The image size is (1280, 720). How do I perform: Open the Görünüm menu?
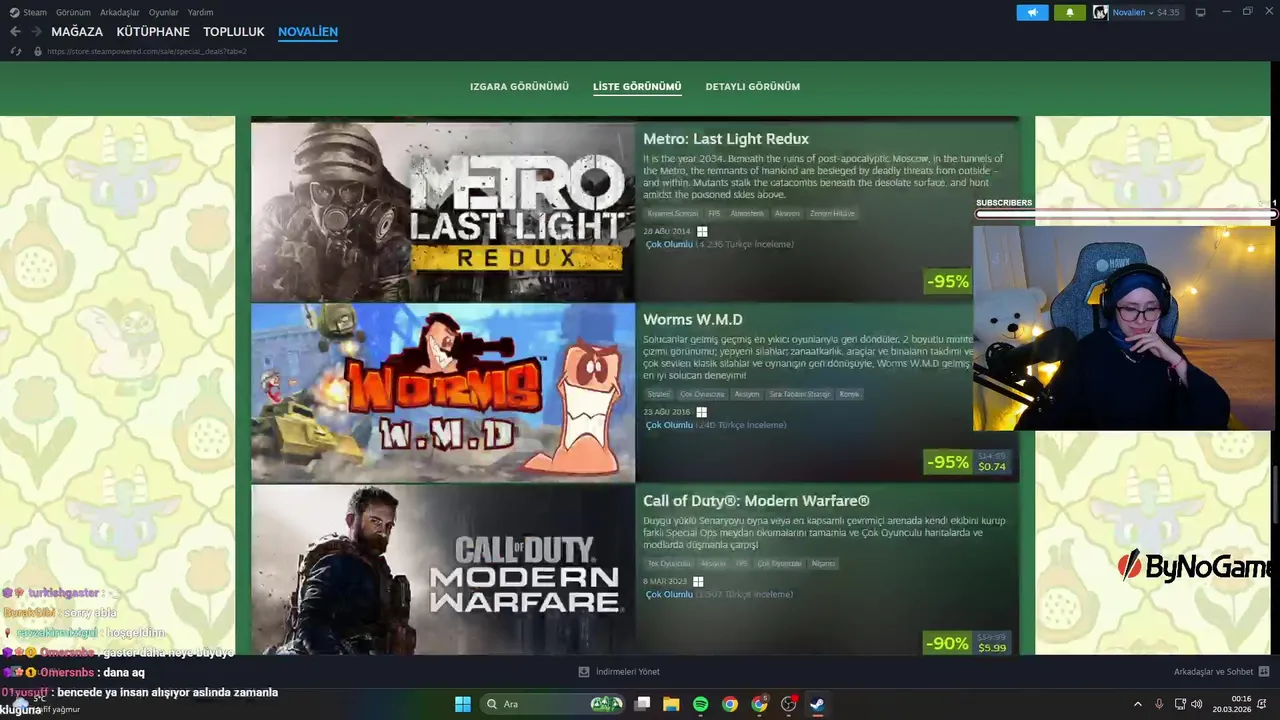73,12
